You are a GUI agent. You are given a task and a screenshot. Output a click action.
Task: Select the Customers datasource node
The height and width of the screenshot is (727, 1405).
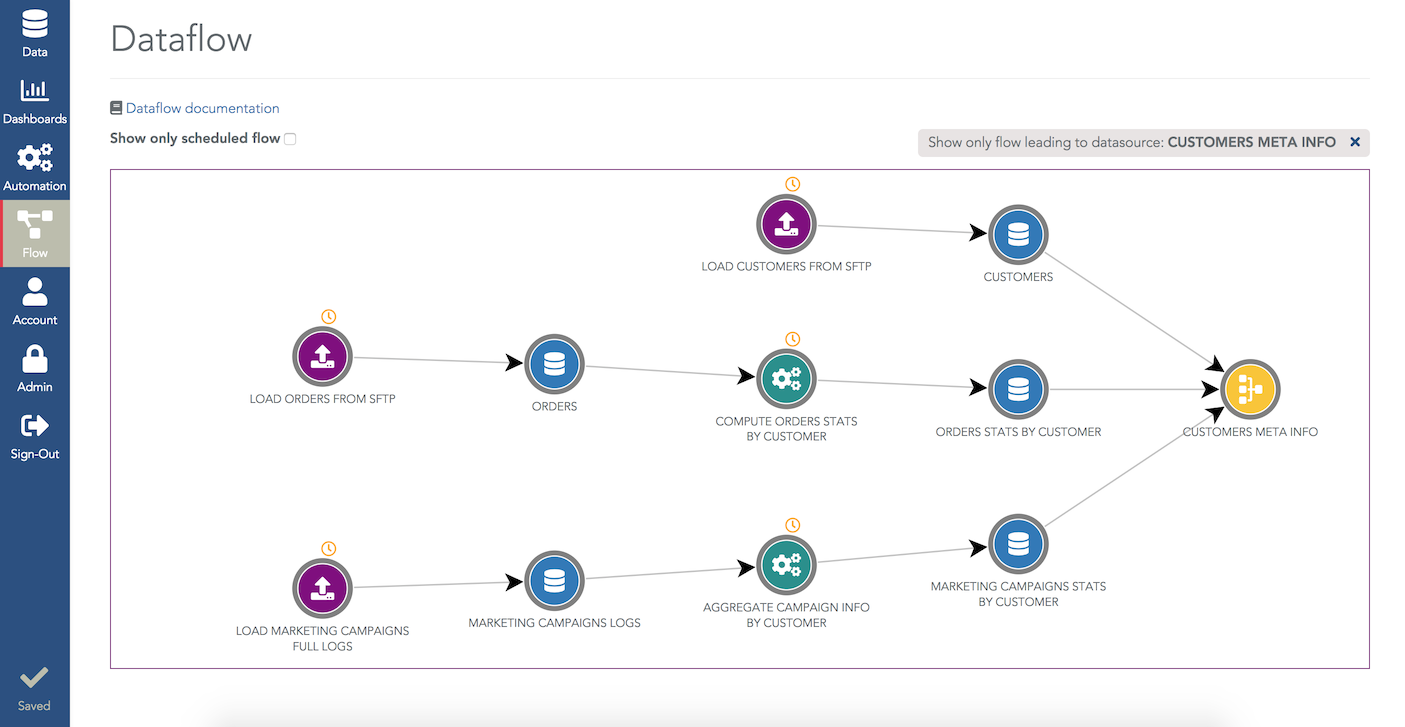point(1018,235)
